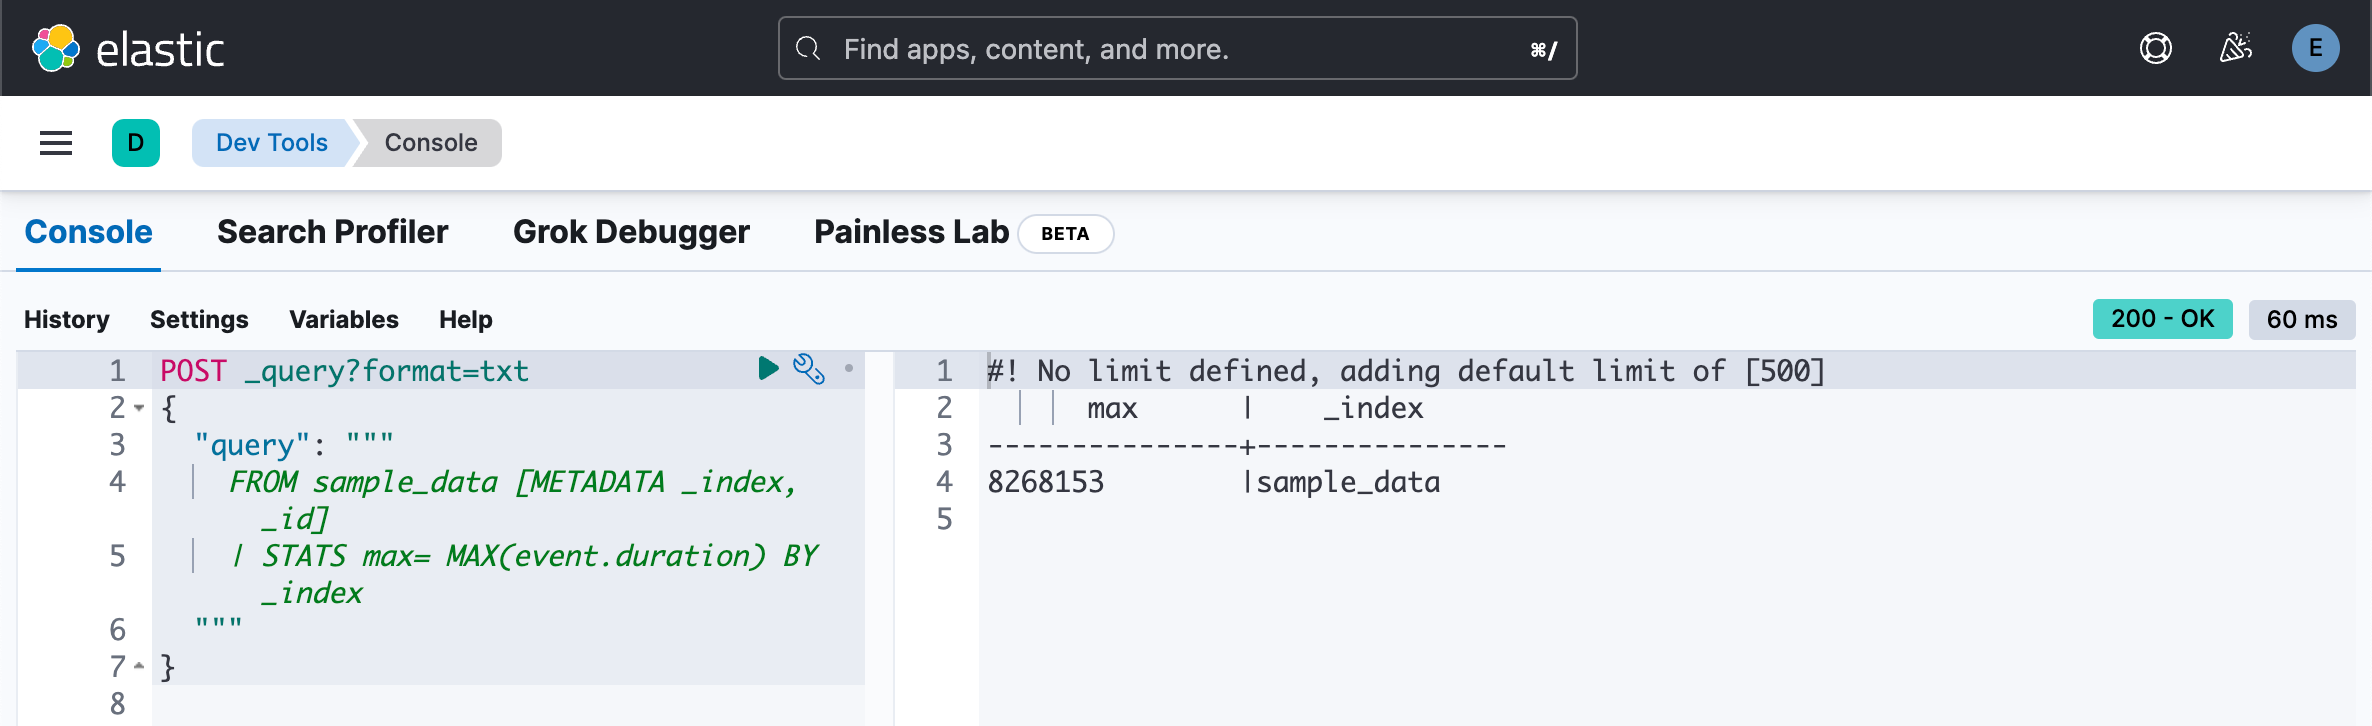Click the Elastic logo
Viewport: 2372px width, 726px height.
(128, 48)
